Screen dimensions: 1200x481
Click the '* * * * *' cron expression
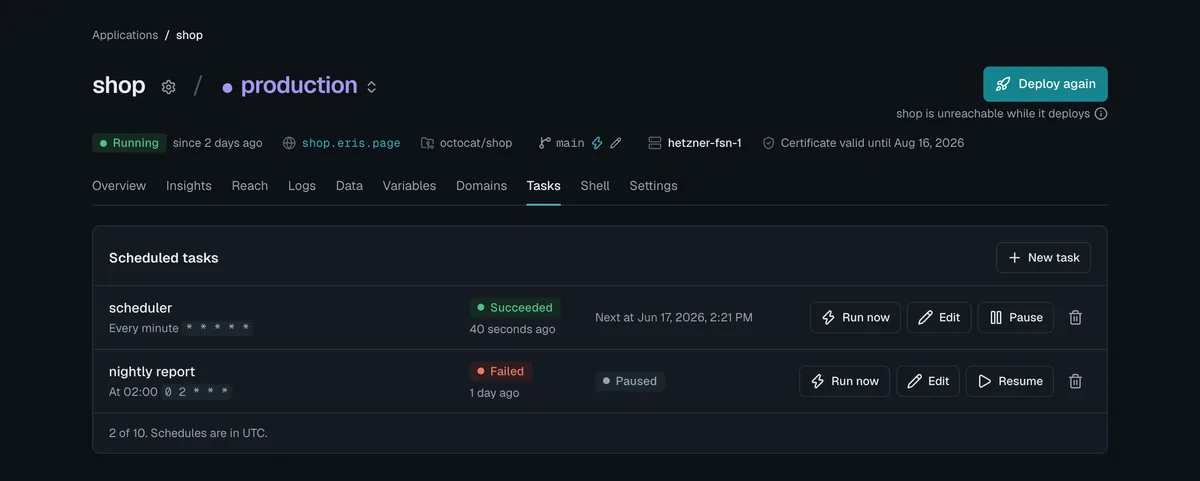tap(218, 328)
